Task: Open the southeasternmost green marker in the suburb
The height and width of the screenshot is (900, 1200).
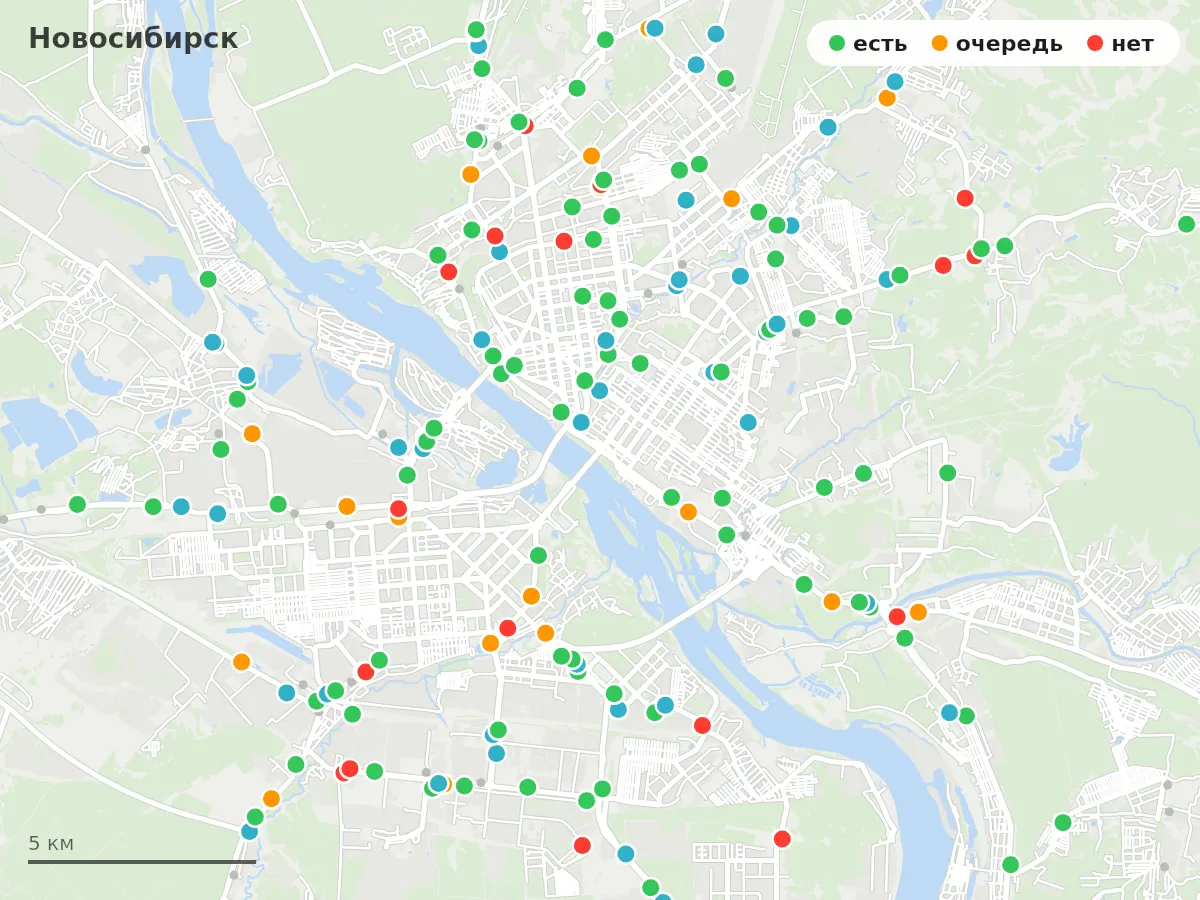Action: click(1063, 822)
